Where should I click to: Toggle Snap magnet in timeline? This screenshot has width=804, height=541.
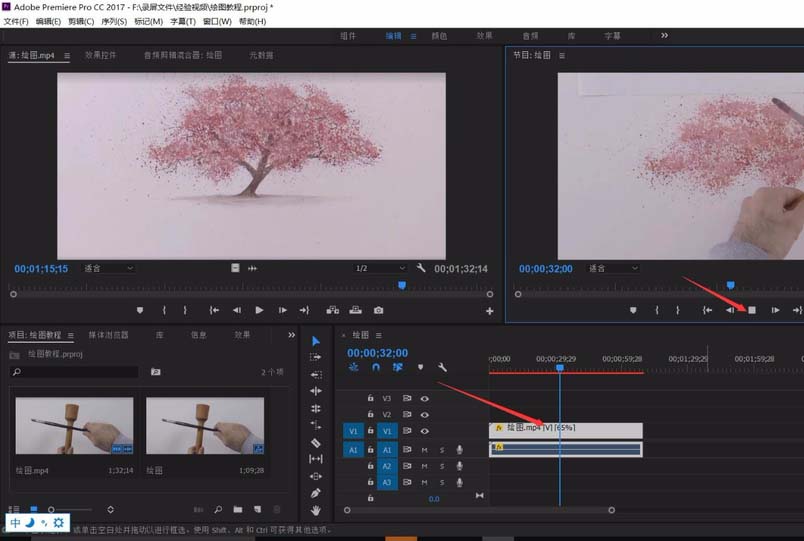tap(376, 367)
